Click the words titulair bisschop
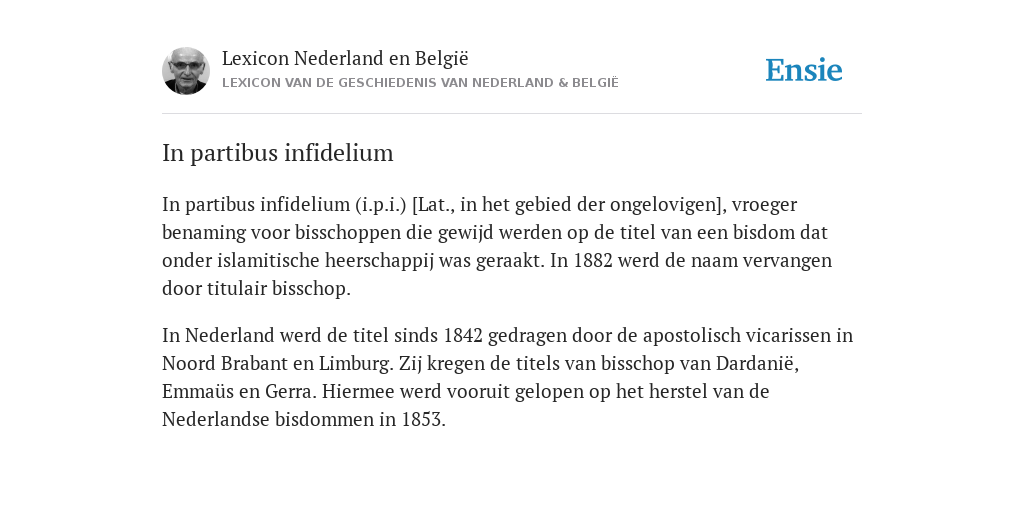The width and height of the screenshot is (1024, 512). pyautogui.click(x=279, y=289)
